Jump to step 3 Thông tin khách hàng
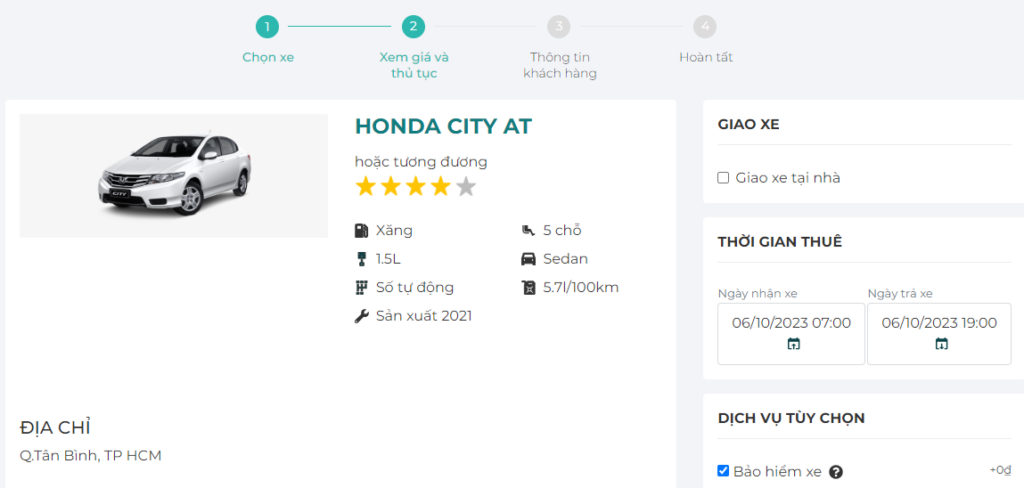 (559, 27)
